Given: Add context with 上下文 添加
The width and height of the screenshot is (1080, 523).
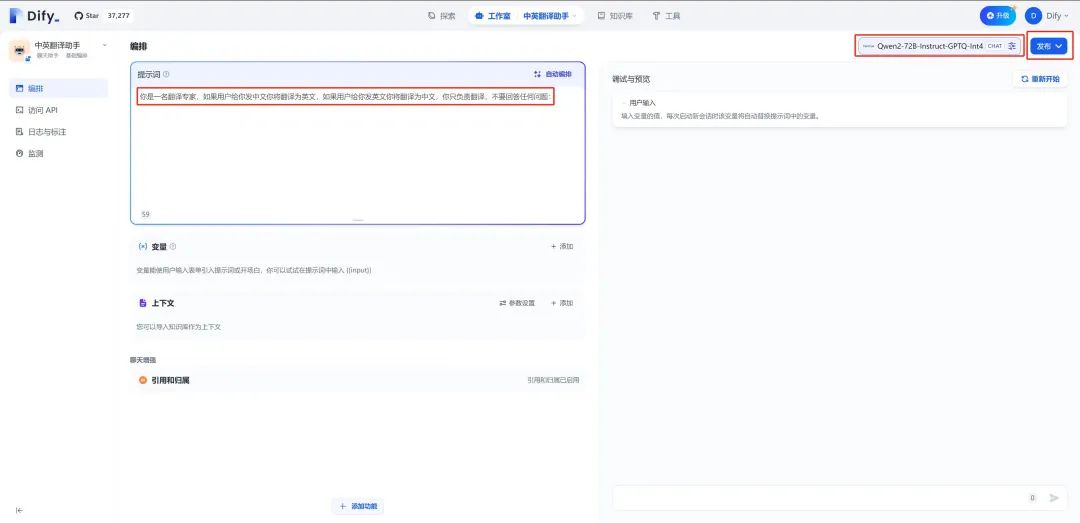Looking at the screenshot, I should click(x=562, y=303).
